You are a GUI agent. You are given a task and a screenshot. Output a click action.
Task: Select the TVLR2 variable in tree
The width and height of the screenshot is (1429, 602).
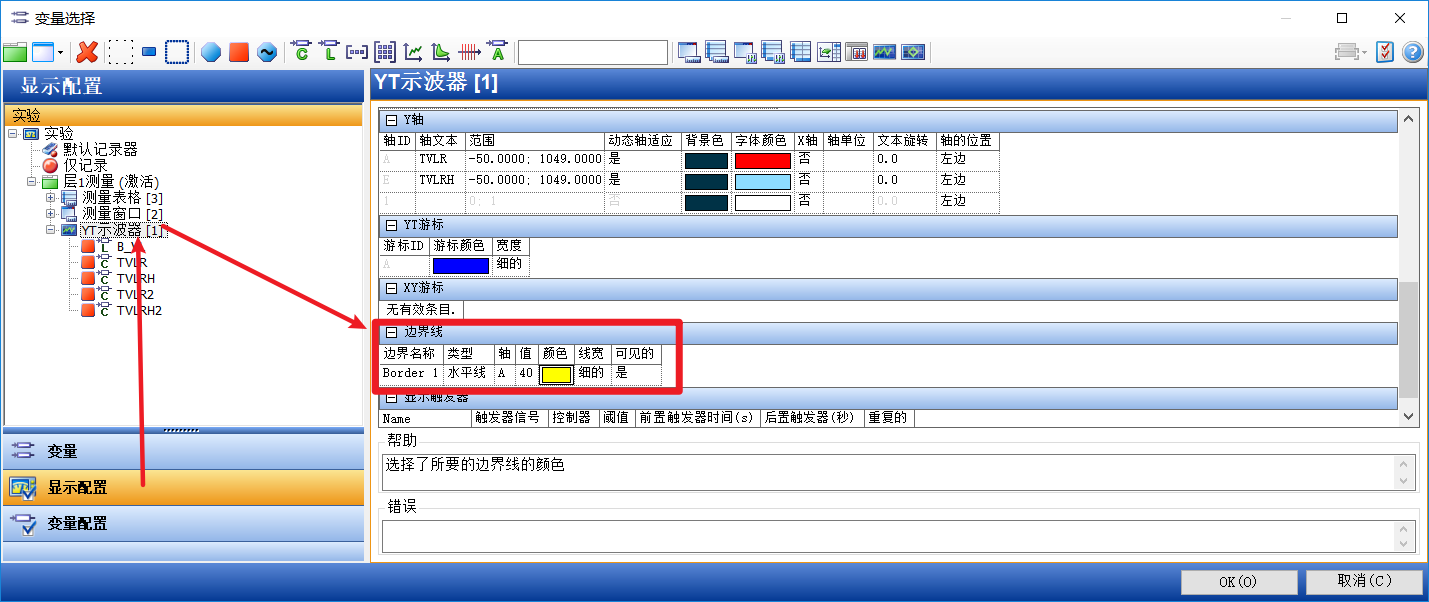[x=135, y=294]
